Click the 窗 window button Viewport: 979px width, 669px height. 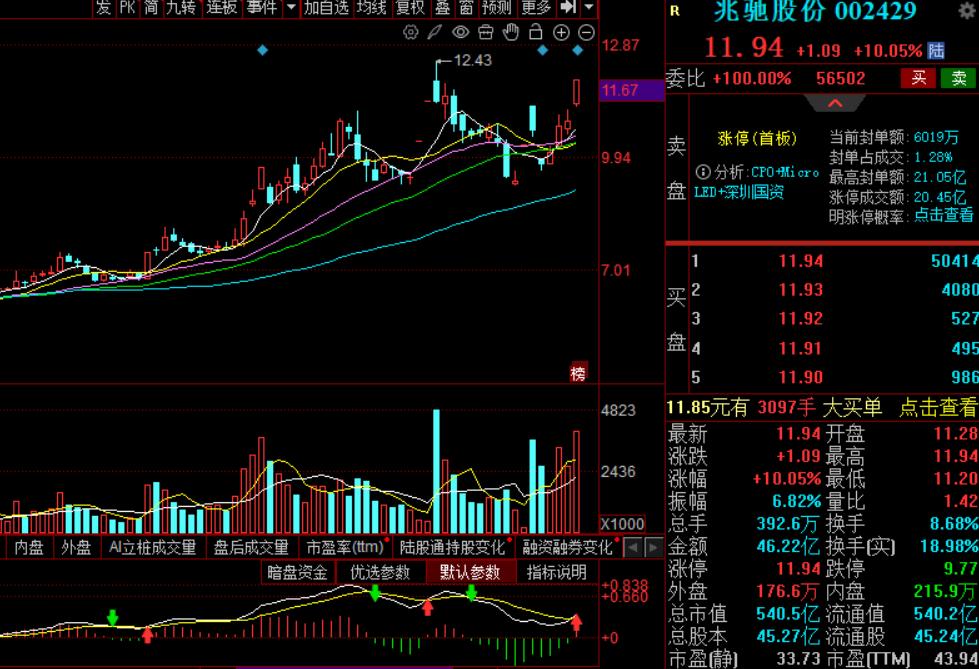pyautogui.click(x=466, y=7)
